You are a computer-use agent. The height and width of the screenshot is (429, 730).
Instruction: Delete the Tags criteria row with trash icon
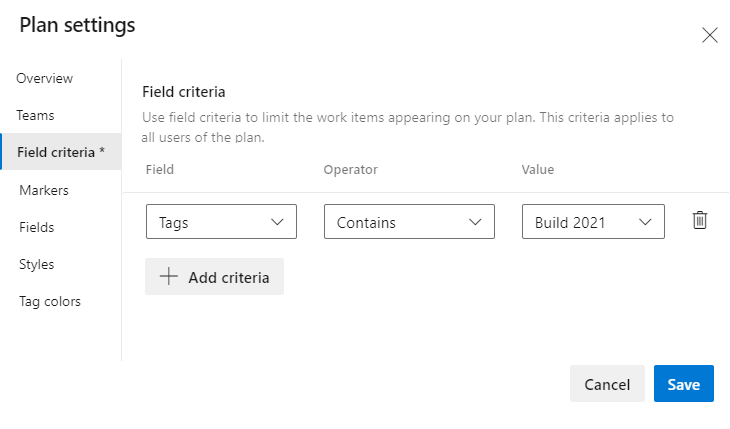pos(699,220)
